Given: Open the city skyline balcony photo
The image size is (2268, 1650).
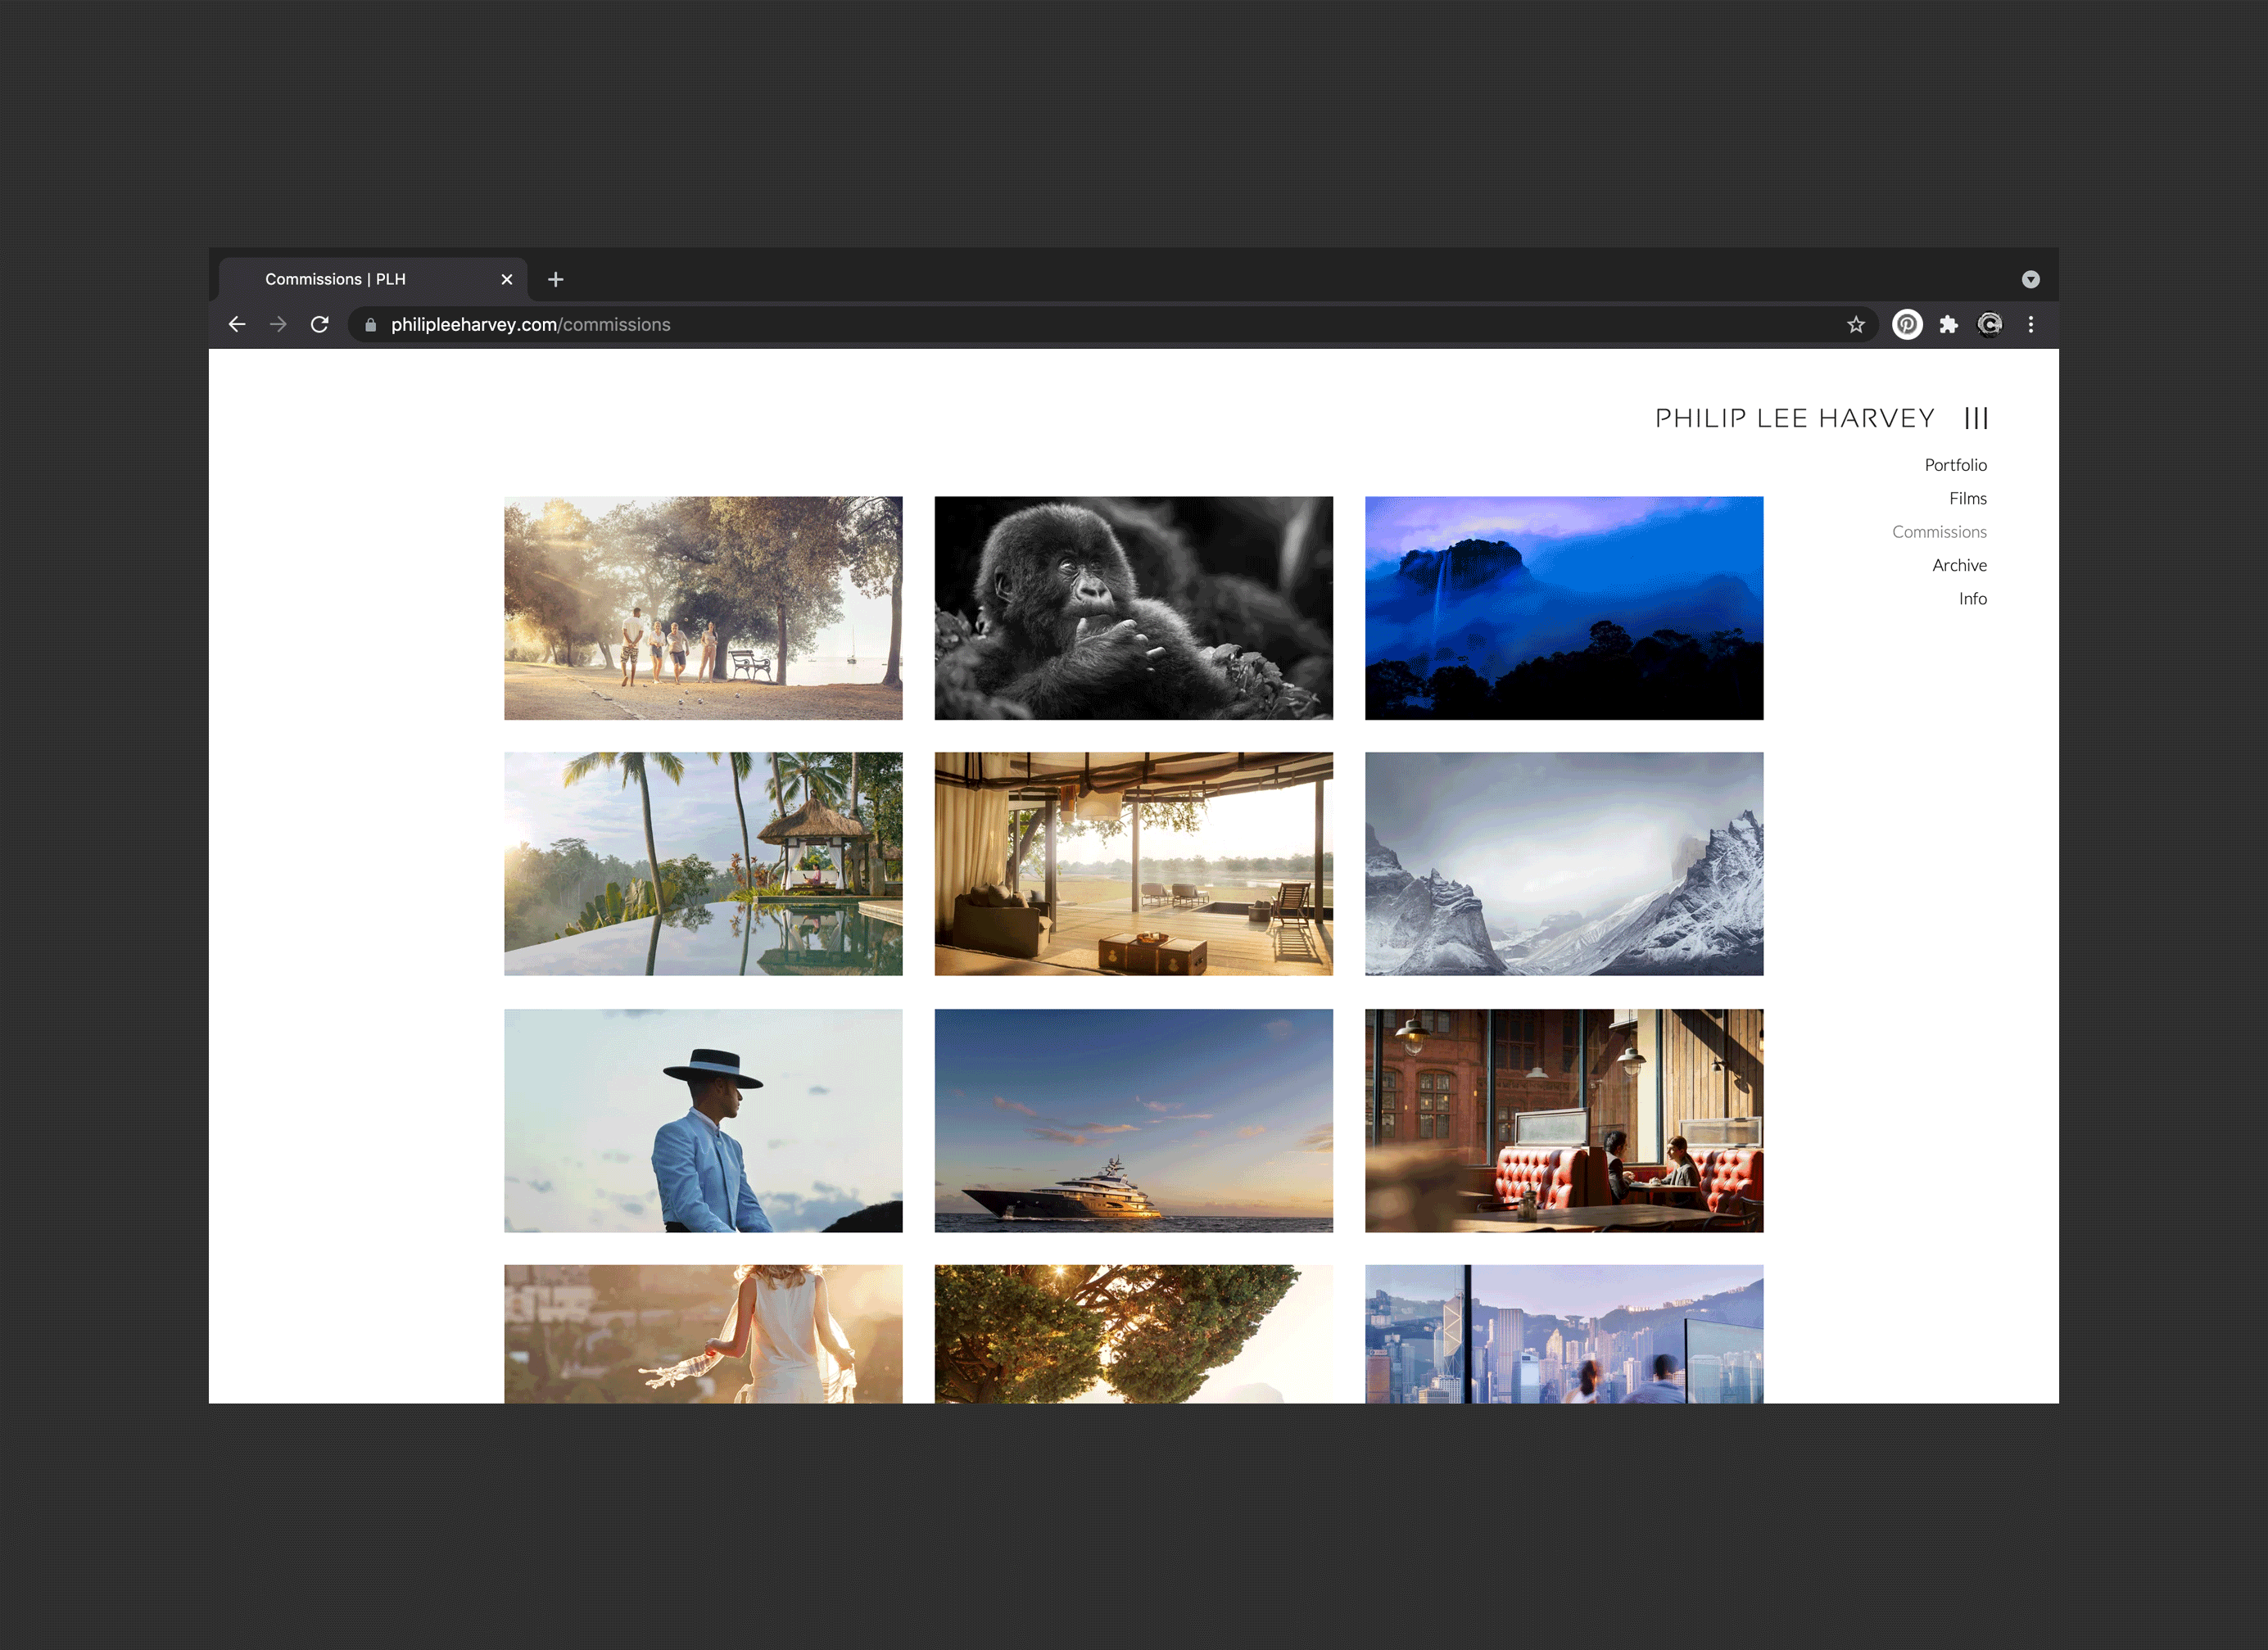Looking at the screenshot, I should pos(1564,1334).
